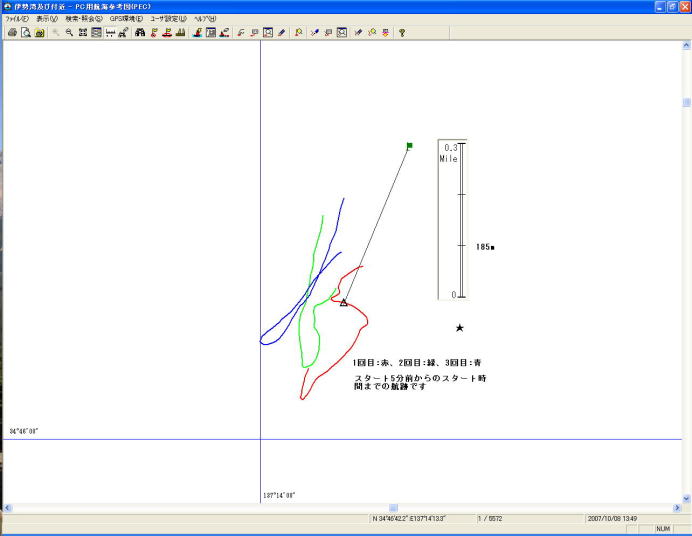Toggle the chart list panel icon
Image resolution: width=692 pixels, height=536 pixels.
(96, 32)
